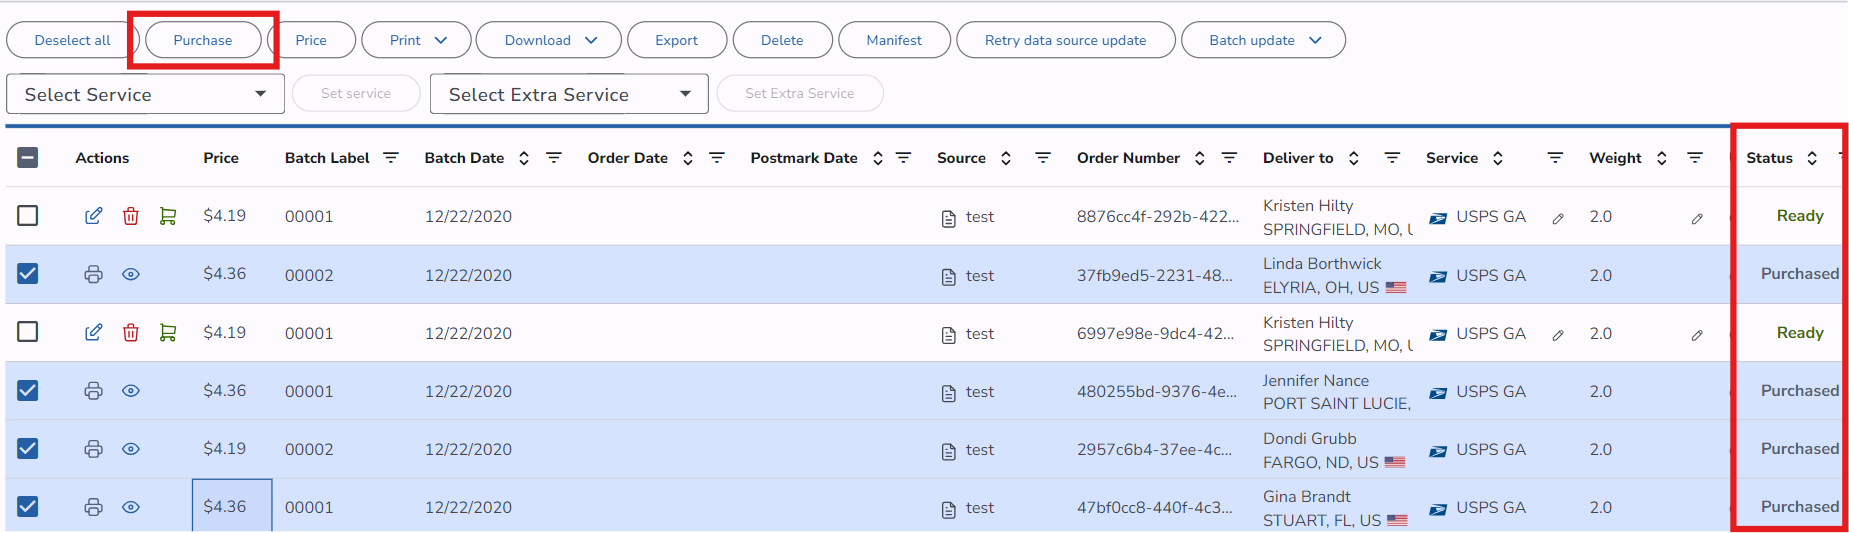
Task: Open filter icon on Batch Label column
Action: coord(391,158)
